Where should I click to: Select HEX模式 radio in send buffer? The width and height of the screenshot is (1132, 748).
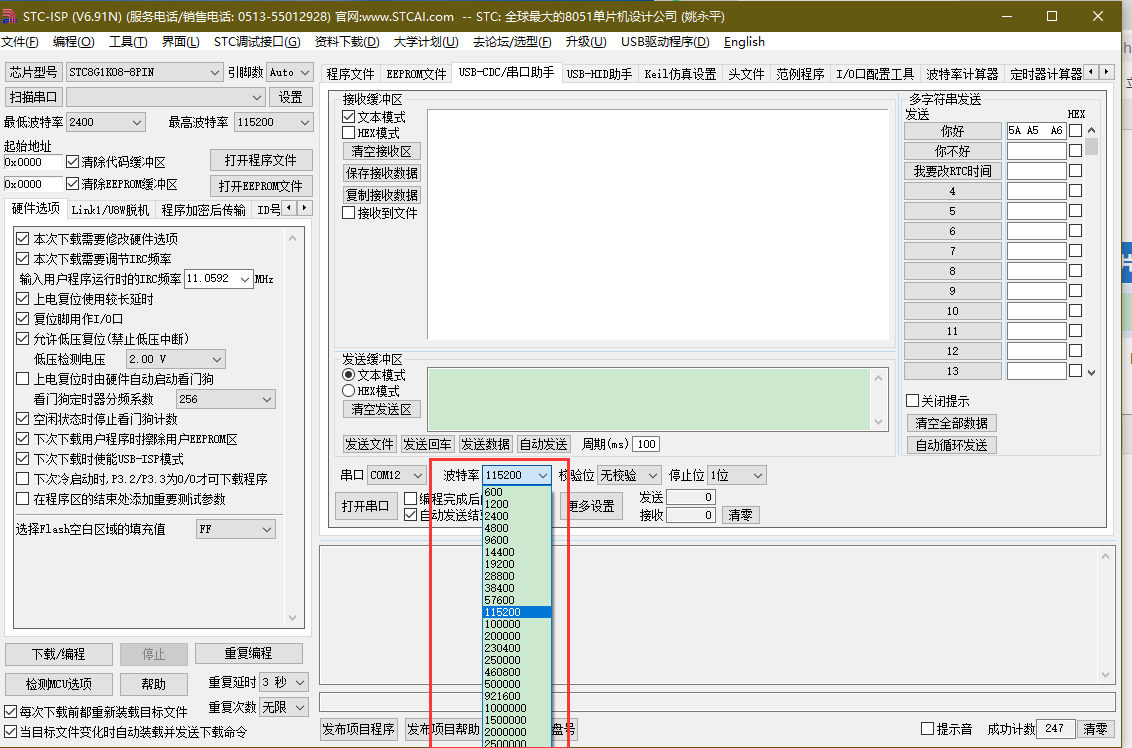click(x=349, y=391)
